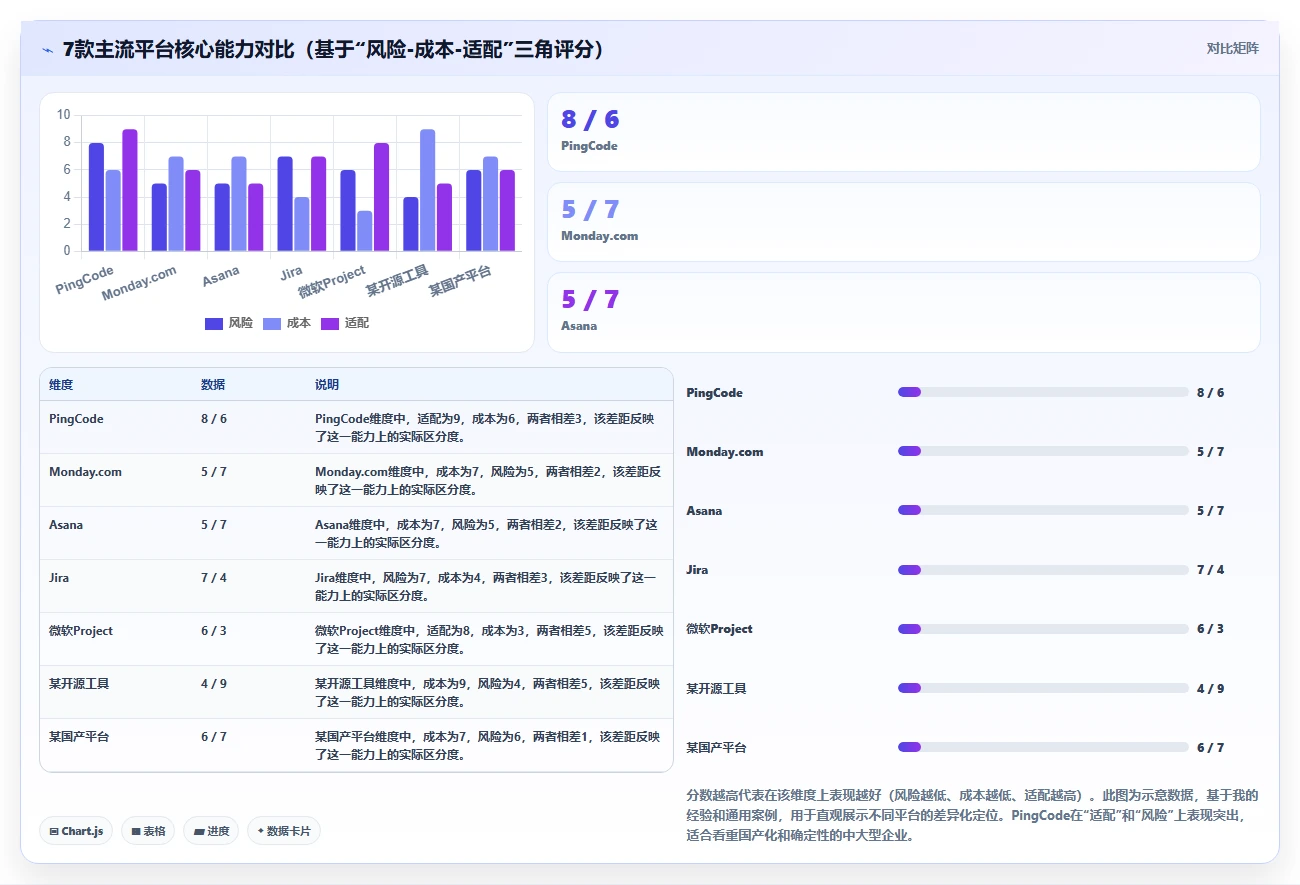1300x885 pixels.
Task: Click the 6 / 7 value in the table
Action: [x=214, y=737]
